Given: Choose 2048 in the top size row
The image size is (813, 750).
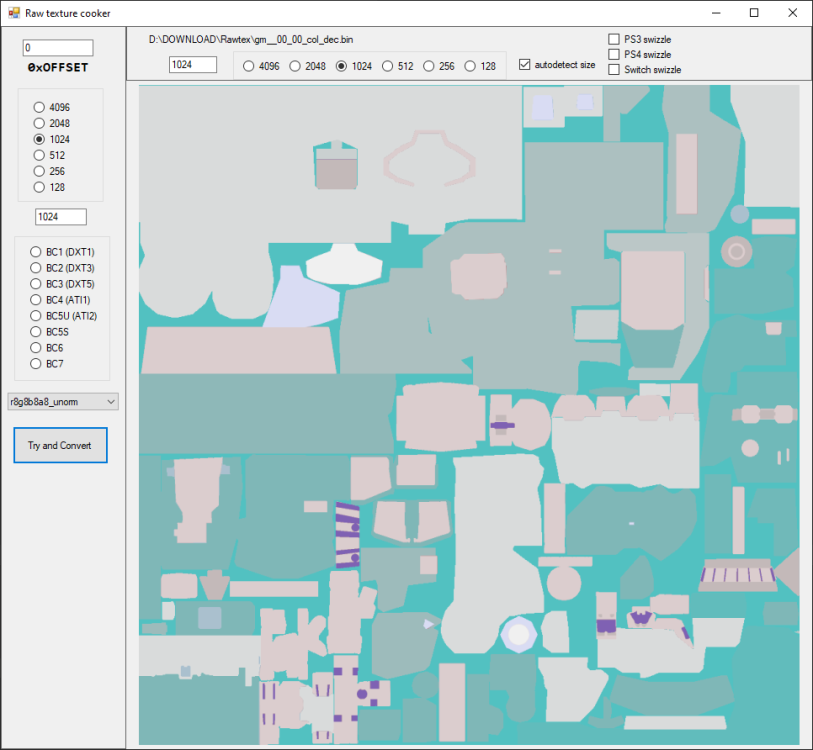Looking at the screenshot, I should pos(295,66).
